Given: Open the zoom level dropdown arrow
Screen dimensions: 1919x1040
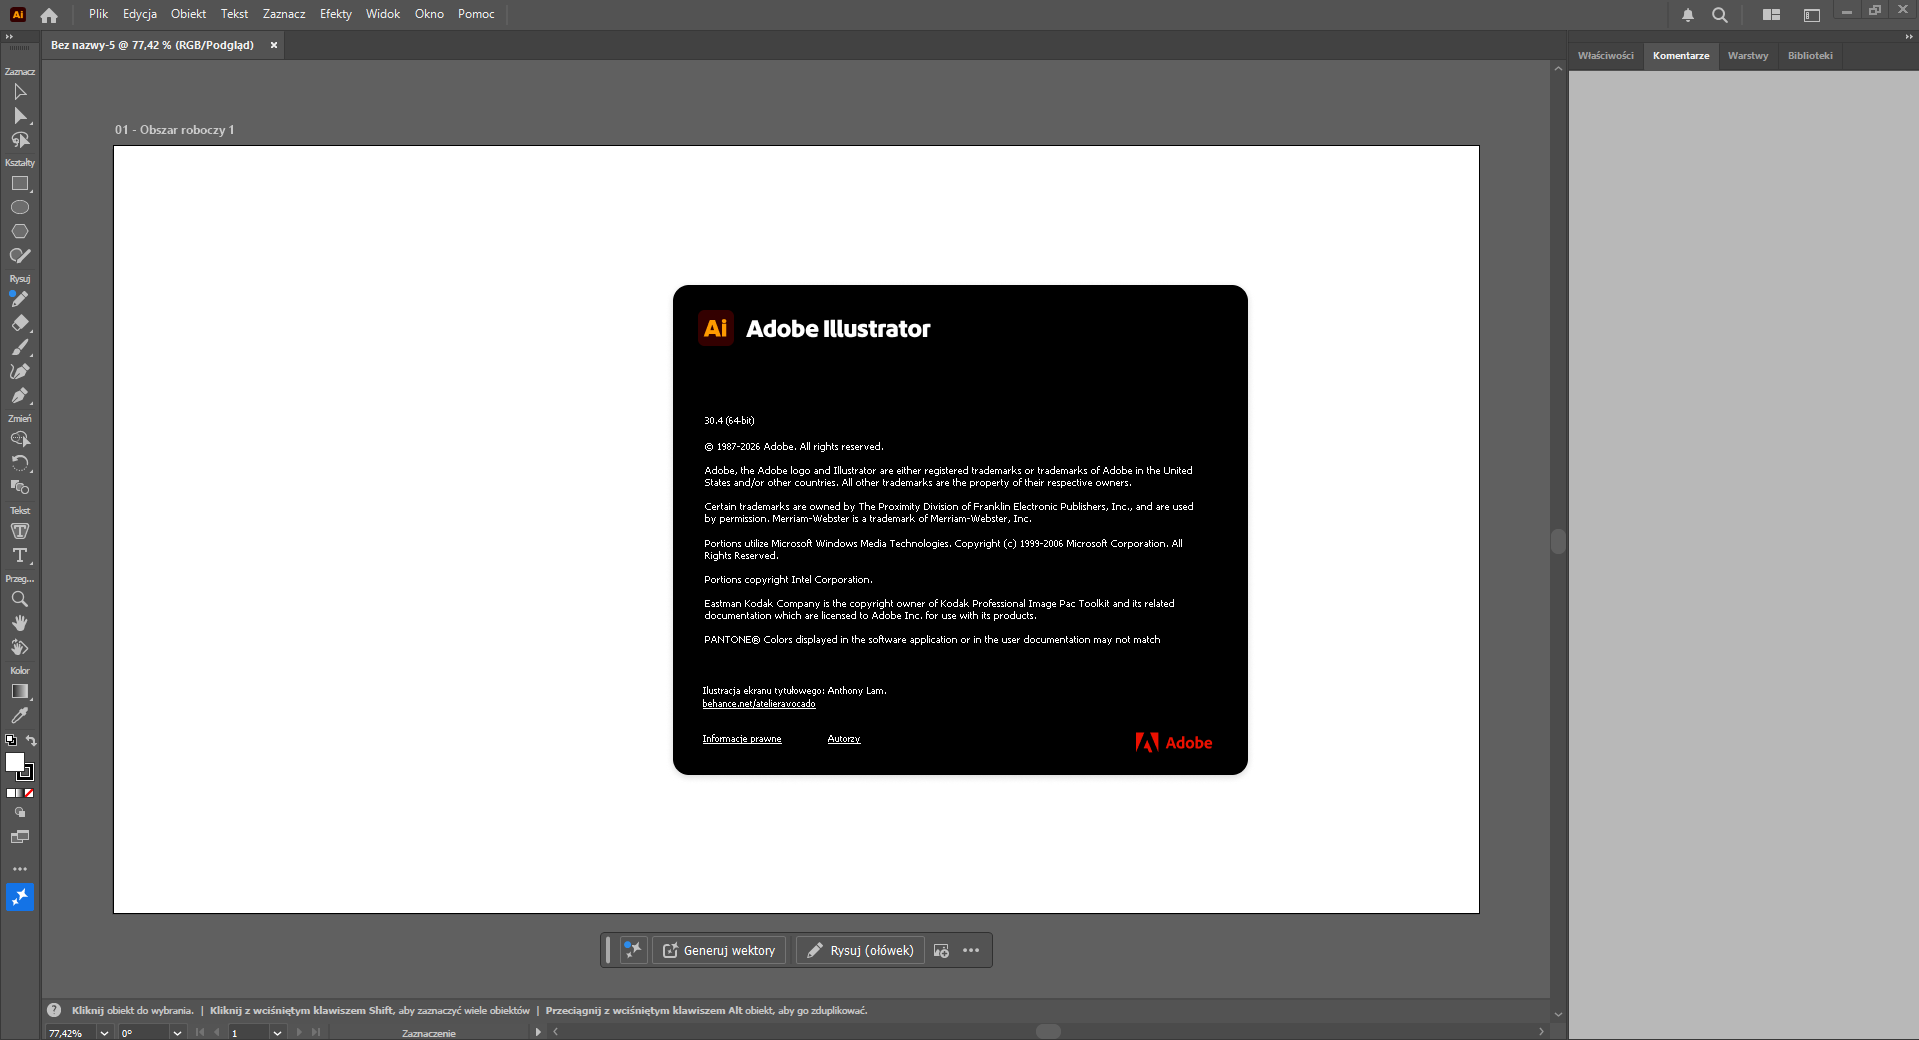Looking at the screenshot, I should click(x=104, y=1033).
